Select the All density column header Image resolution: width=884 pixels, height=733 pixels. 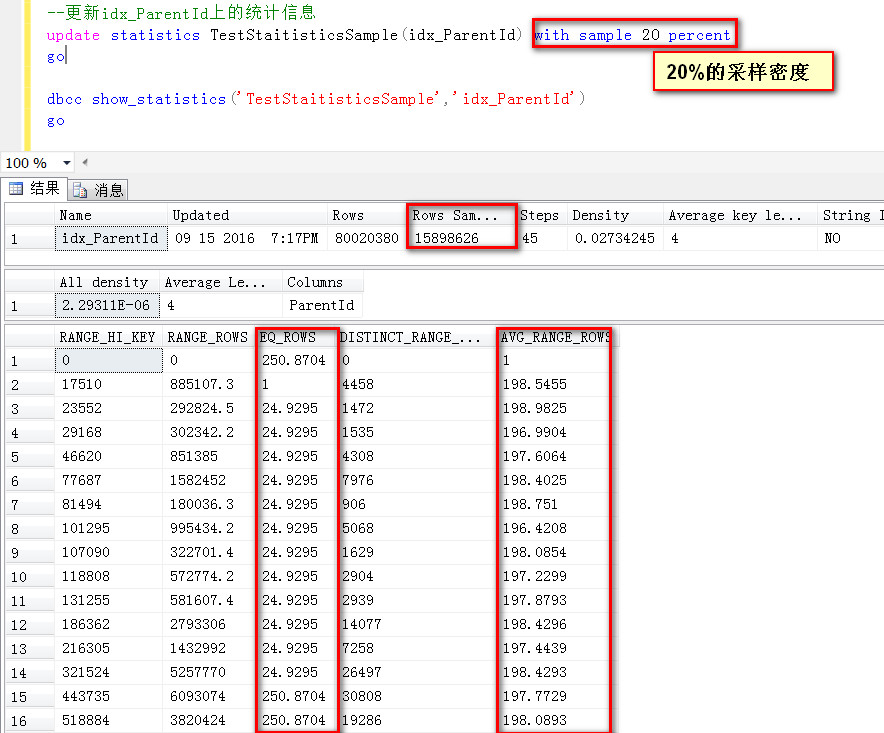pos(107,282)
